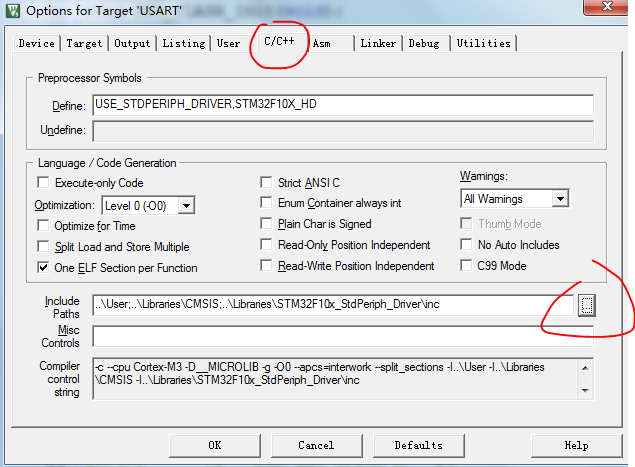Enable C99 Mode checkbox
This screenshot has width=635, height=467.
click(x=466, y=265)
